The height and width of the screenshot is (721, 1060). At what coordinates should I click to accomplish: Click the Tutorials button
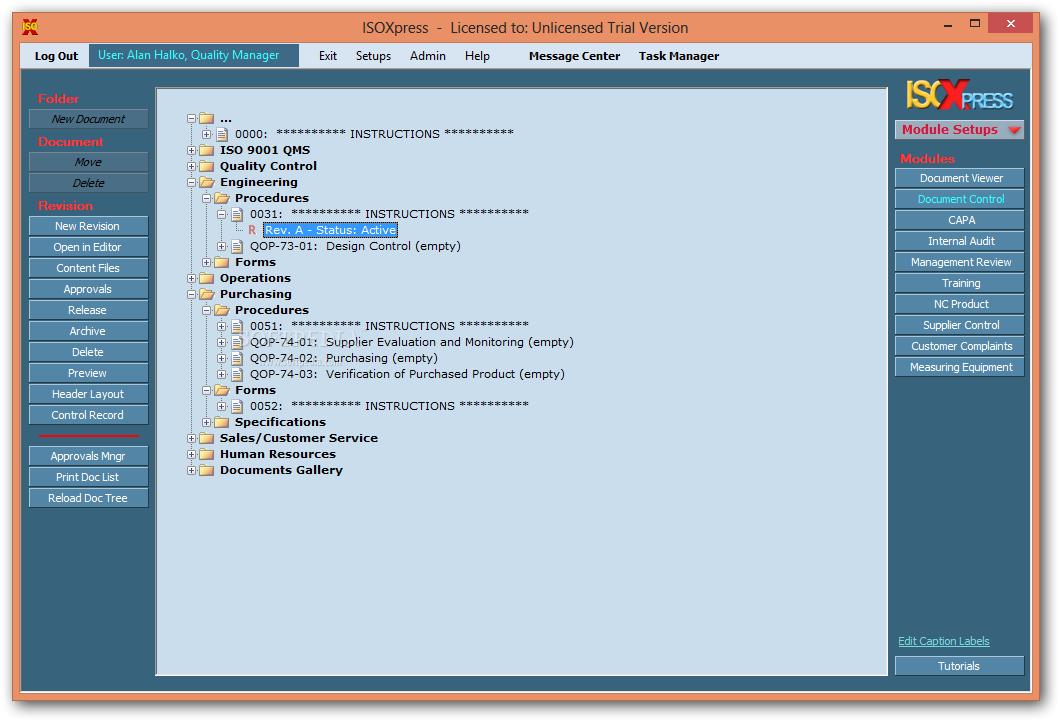(x=959, y=666)
